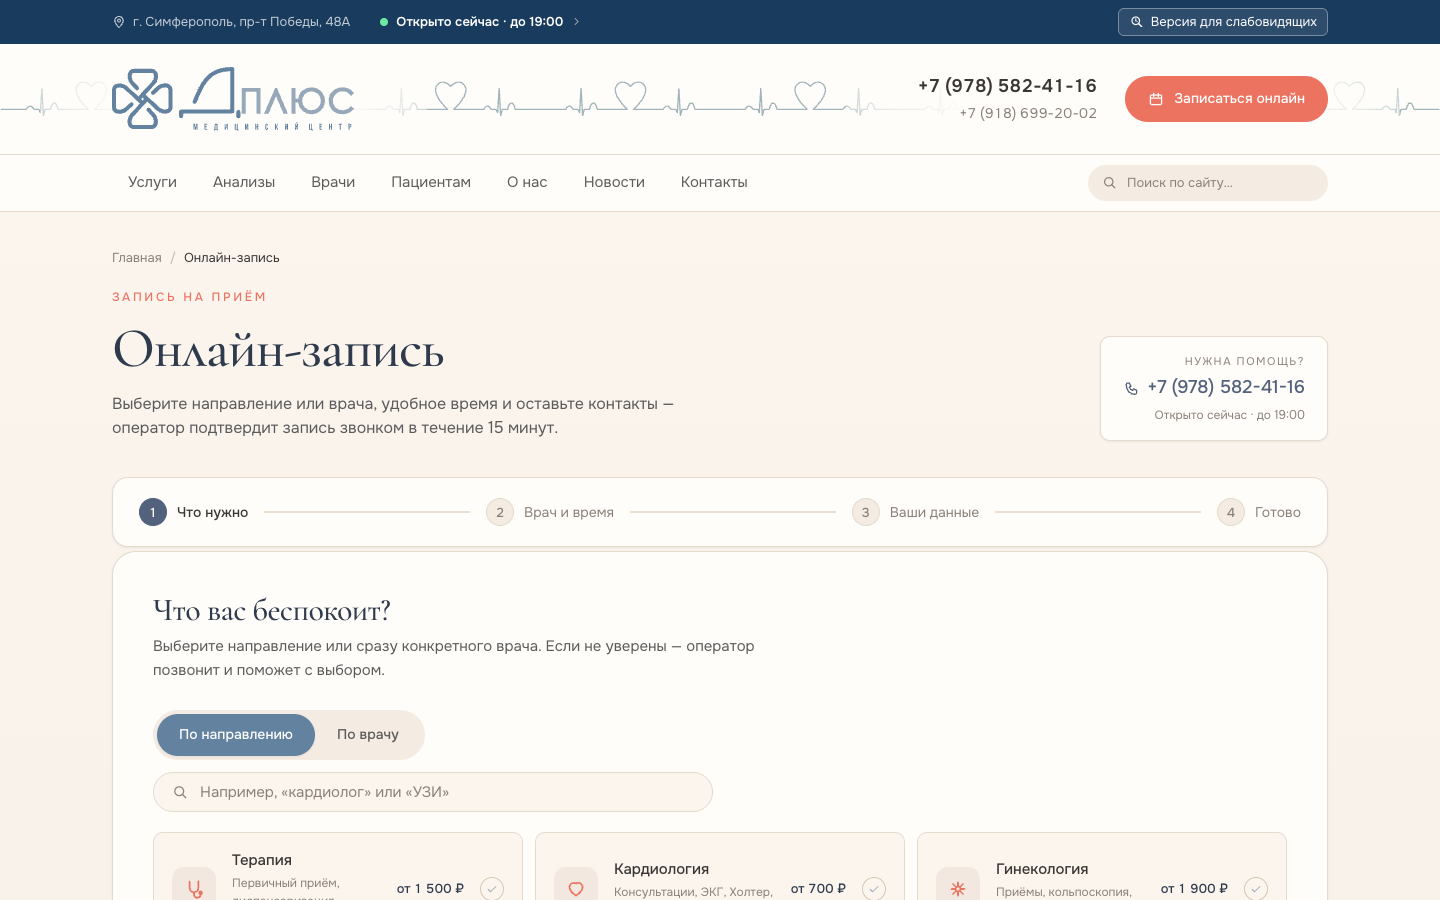Click the «Открыто сейчас · до 19:00» status text
Viewport: 1440px width, 900px height.
tap(480, 22)
